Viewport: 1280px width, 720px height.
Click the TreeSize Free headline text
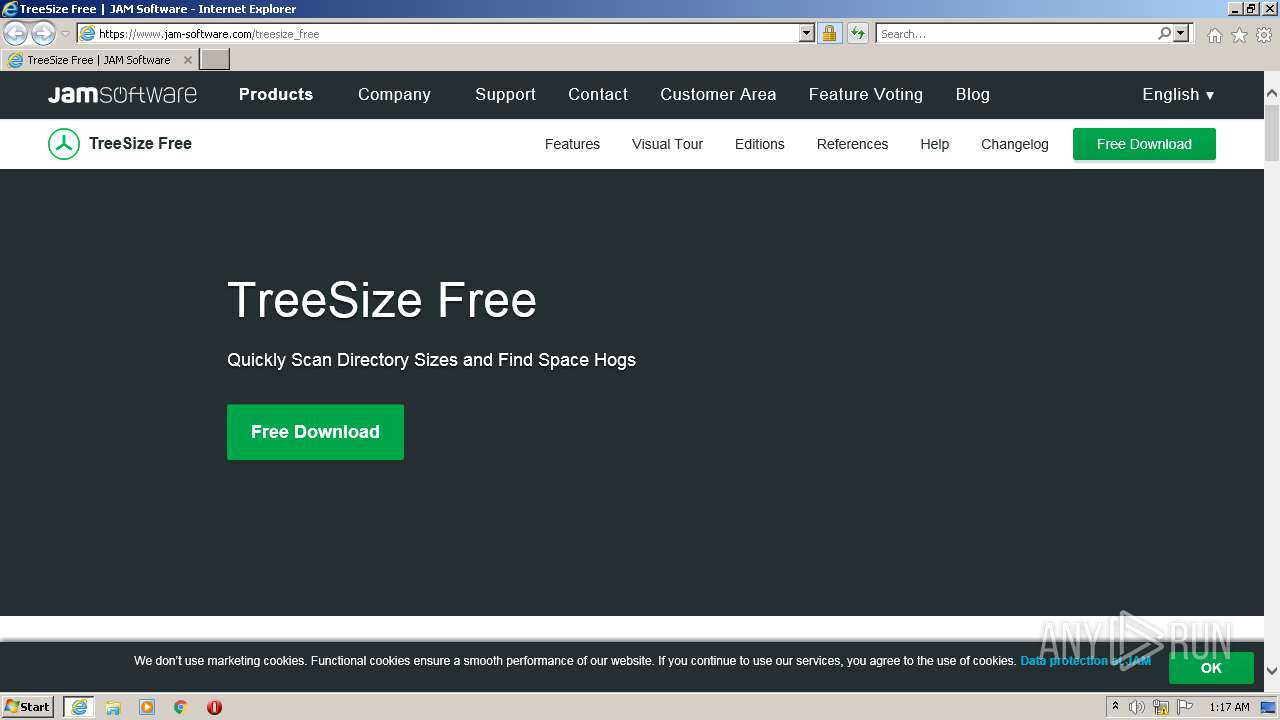pyautogui.click(x=382, y=300)
